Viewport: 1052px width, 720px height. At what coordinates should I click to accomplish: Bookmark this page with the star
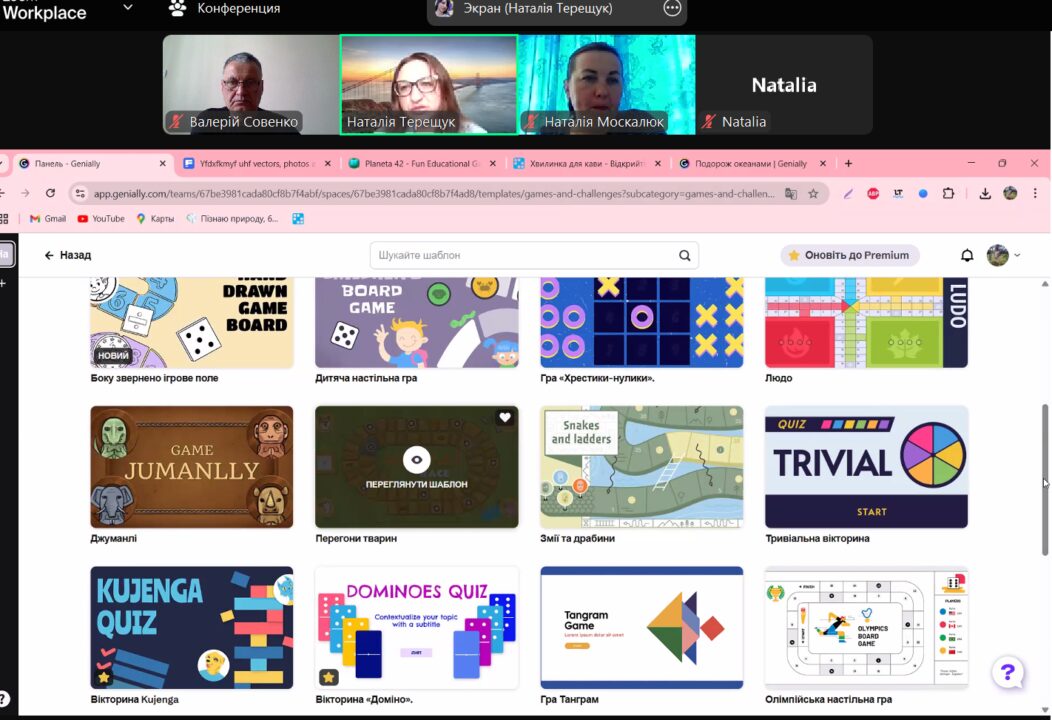point(813,193)
